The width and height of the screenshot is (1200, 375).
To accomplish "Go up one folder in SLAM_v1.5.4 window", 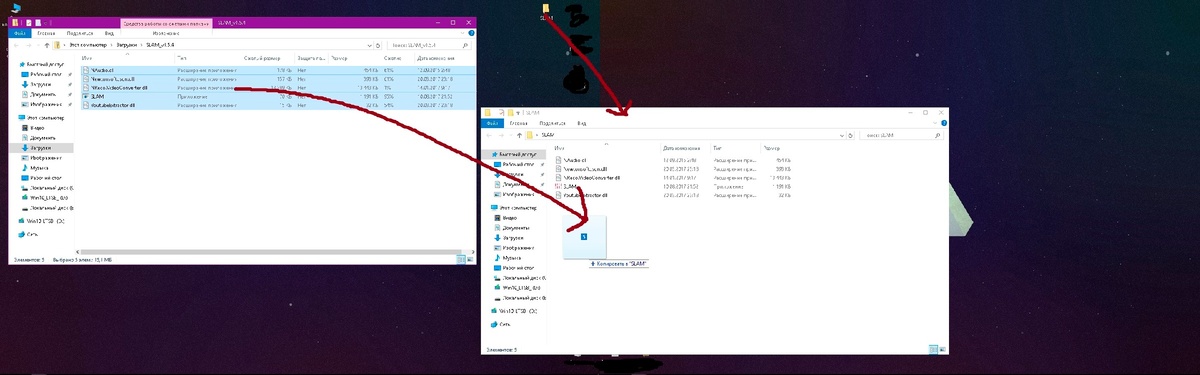I will 46,45.
